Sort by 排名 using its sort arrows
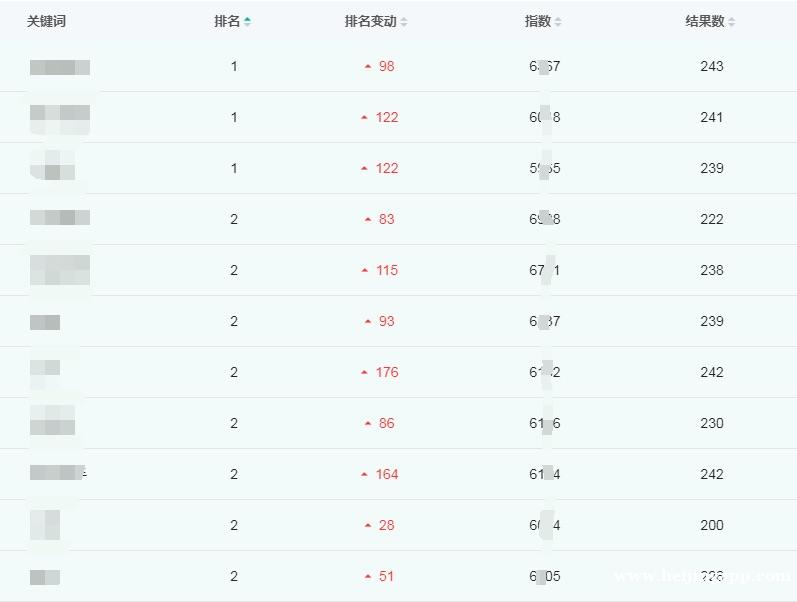797x602 pixels. click(247, 21)
